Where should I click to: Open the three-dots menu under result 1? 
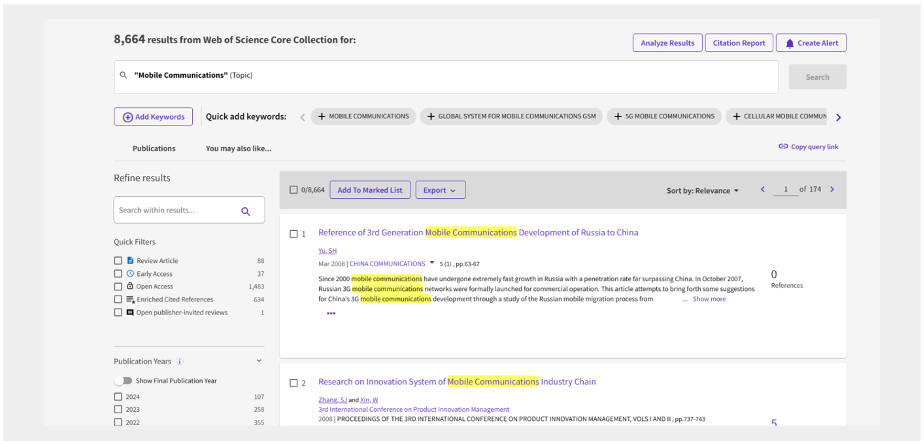[x=331, y=313]
